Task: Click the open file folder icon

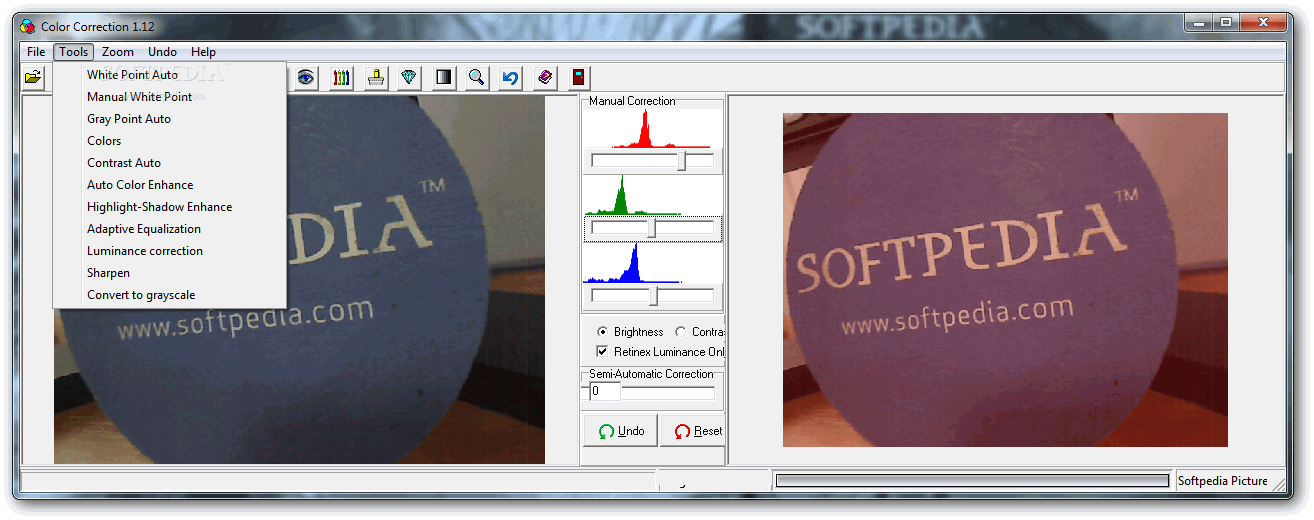Action: pyautogui.click(x=33, y=77)
